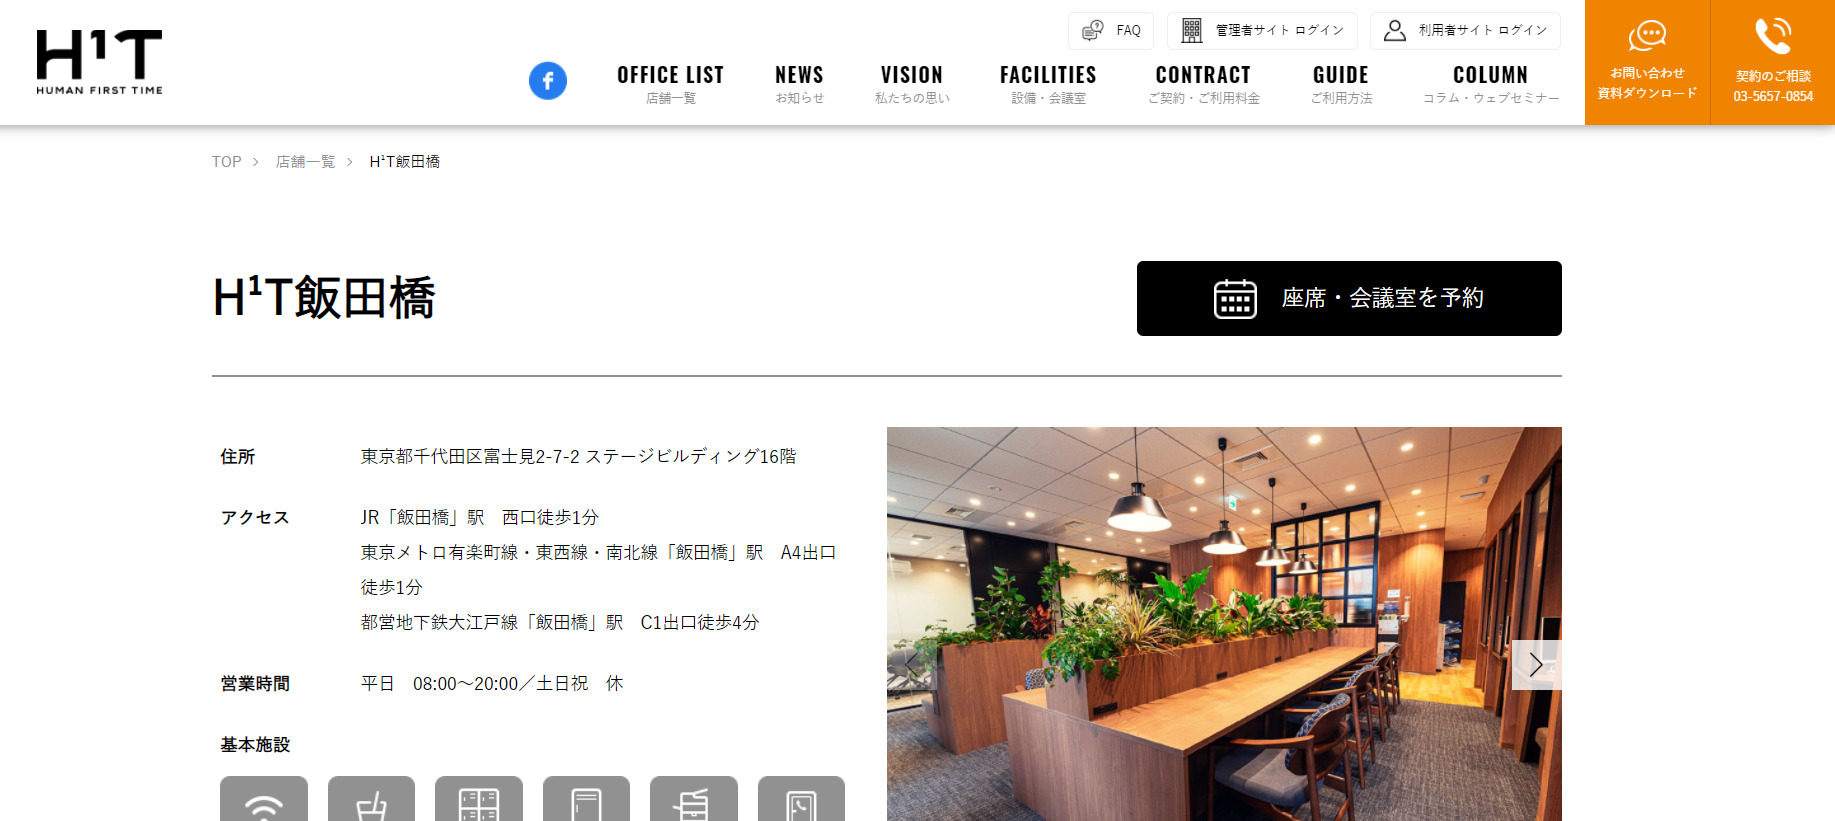
Task: Open OFFICE LIST menu
Action: tap(670, 85)
